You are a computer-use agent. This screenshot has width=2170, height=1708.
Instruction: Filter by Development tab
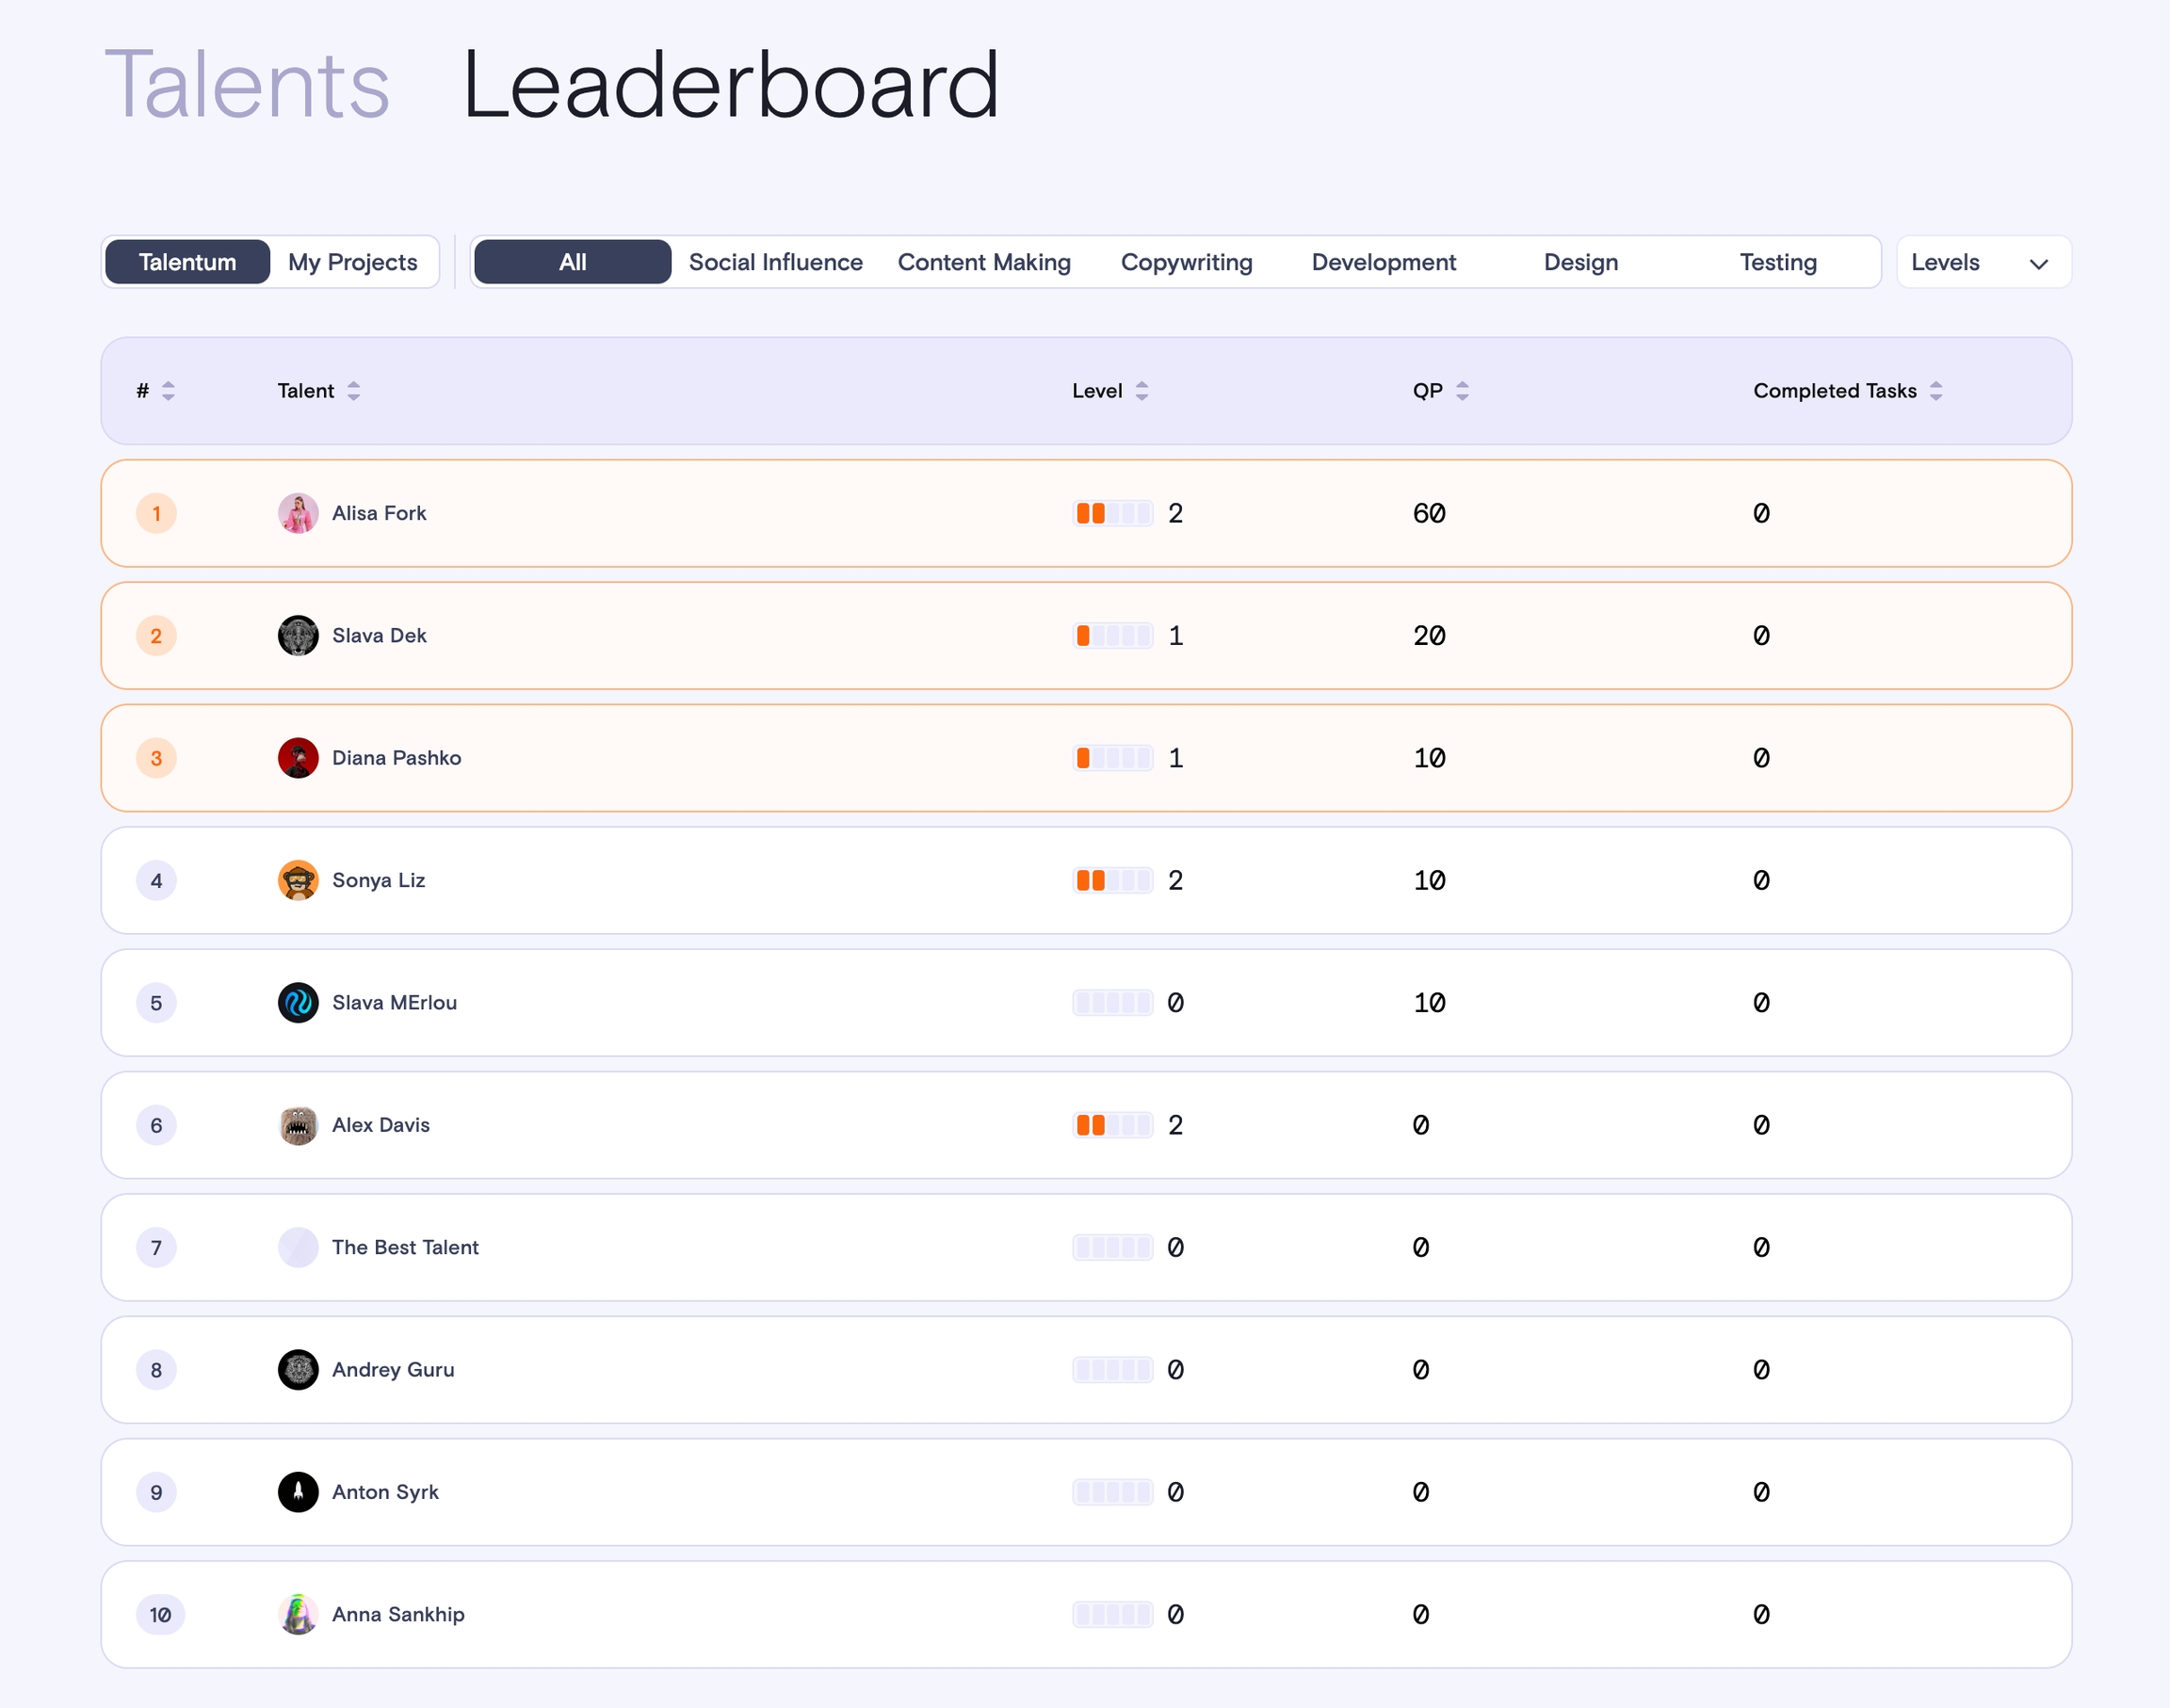[1383, 262]
